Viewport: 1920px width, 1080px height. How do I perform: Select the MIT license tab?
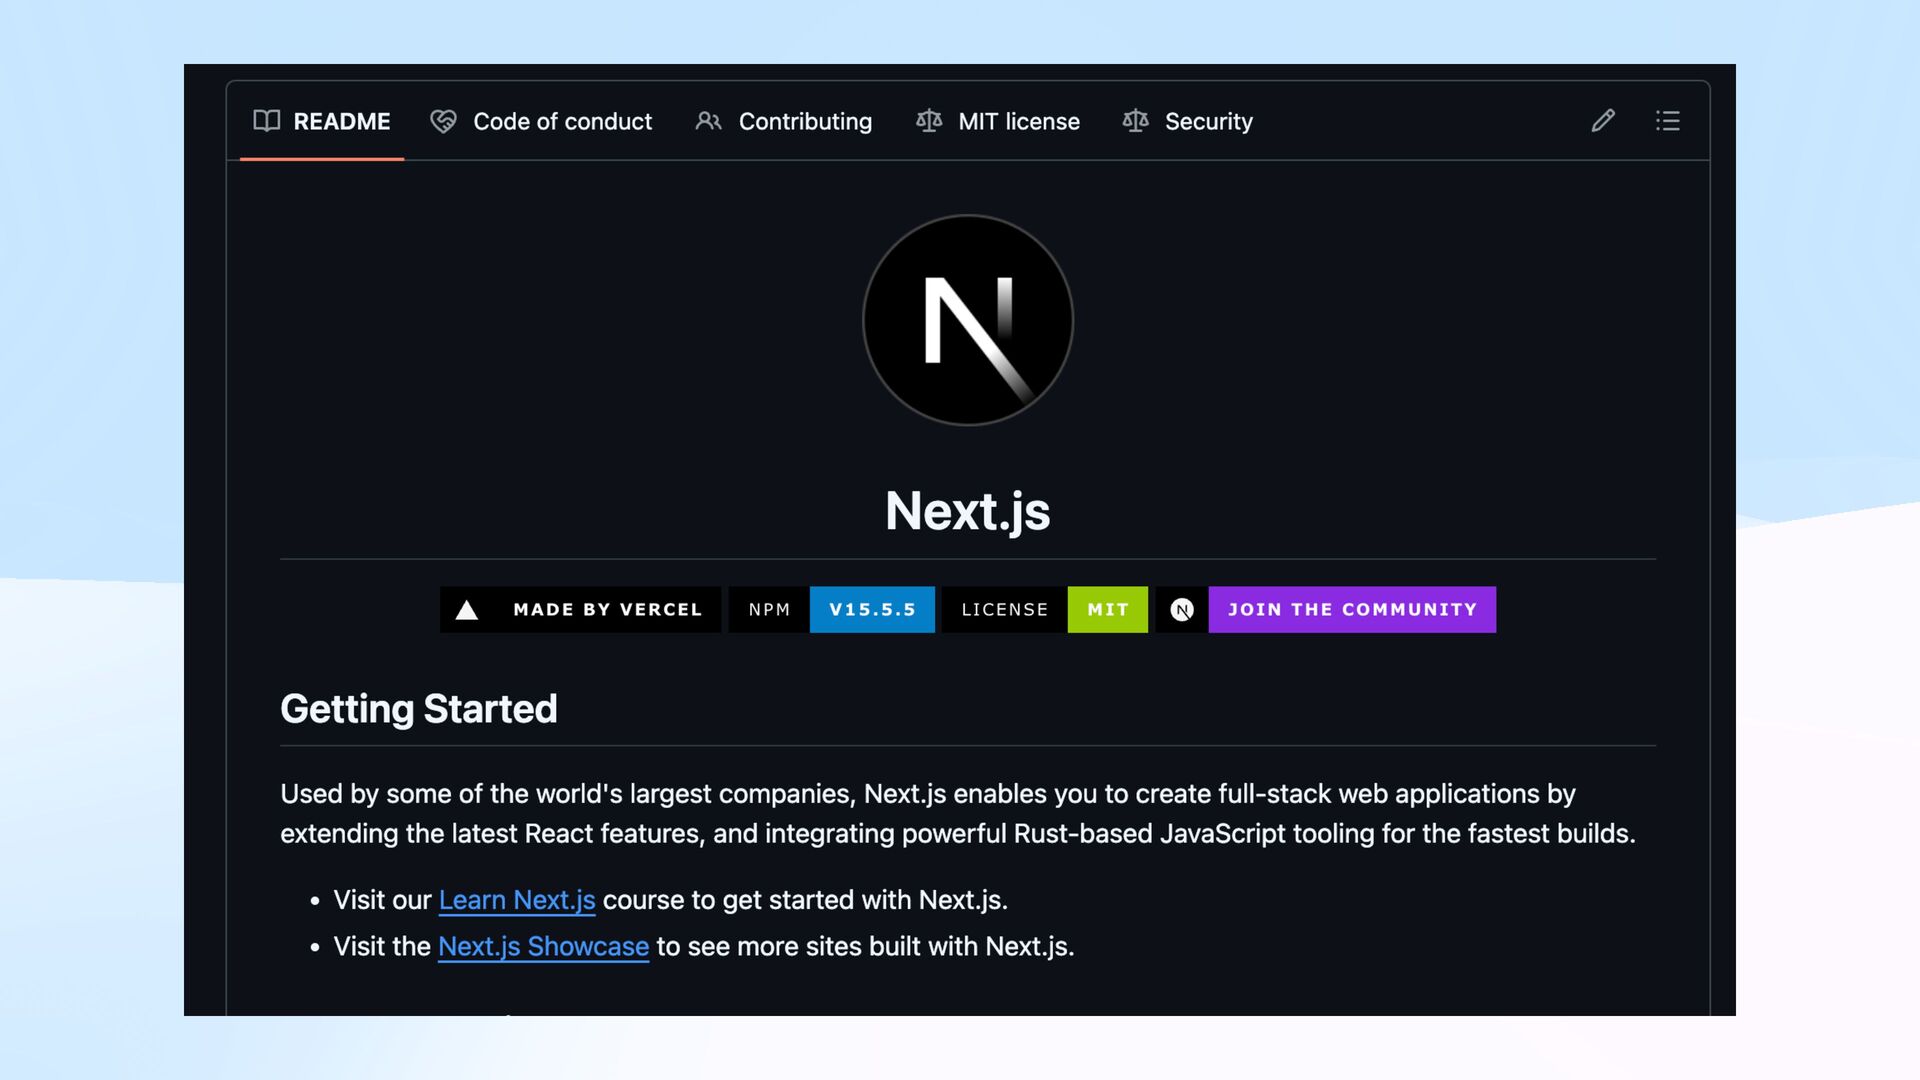(1018, 121)
